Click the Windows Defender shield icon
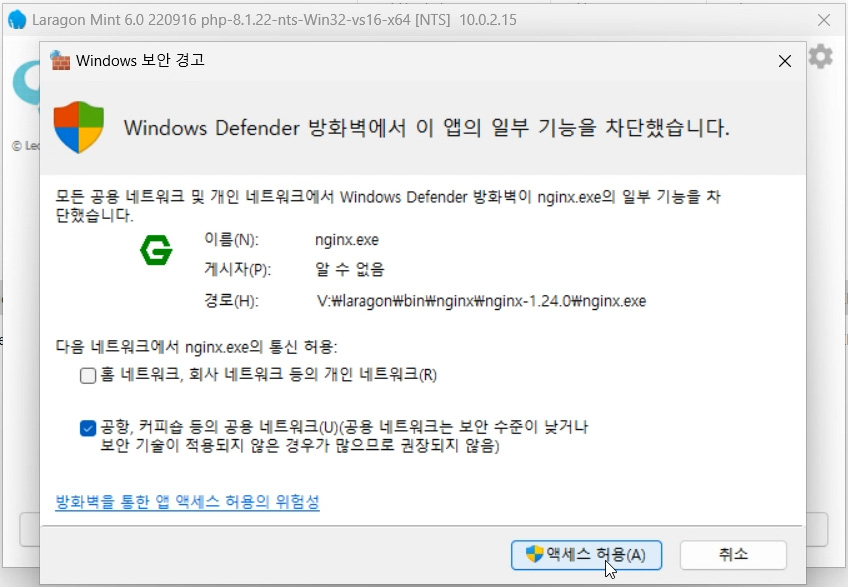 (x=79, y=127)
